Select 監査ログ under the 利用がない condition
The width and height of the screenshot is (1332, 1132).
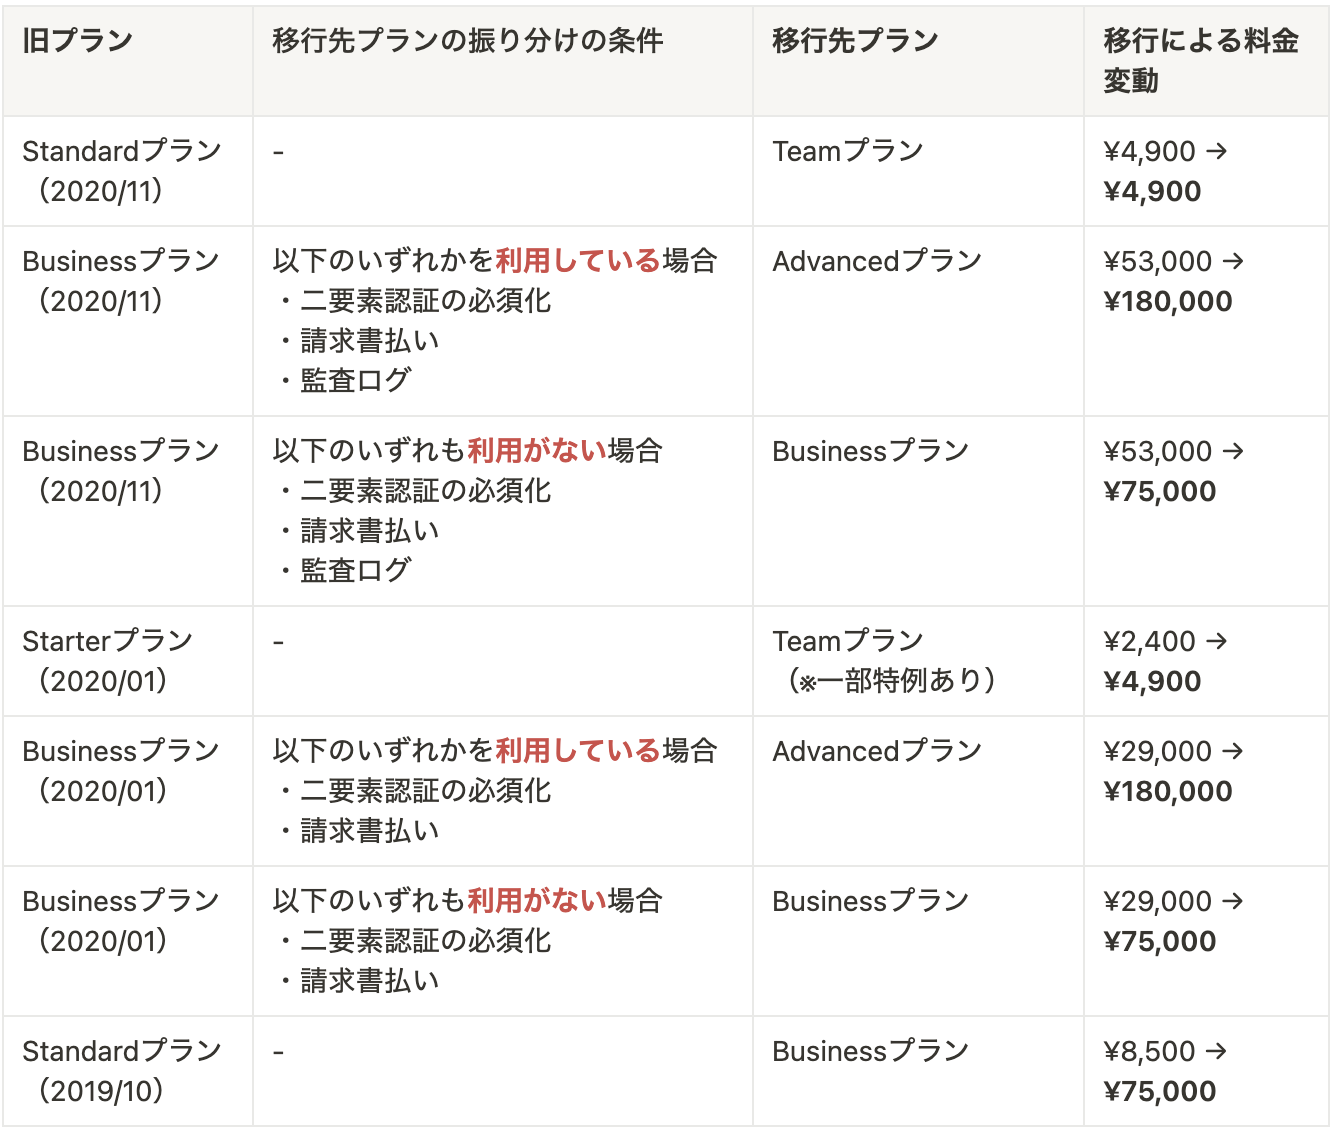[356, 571]
